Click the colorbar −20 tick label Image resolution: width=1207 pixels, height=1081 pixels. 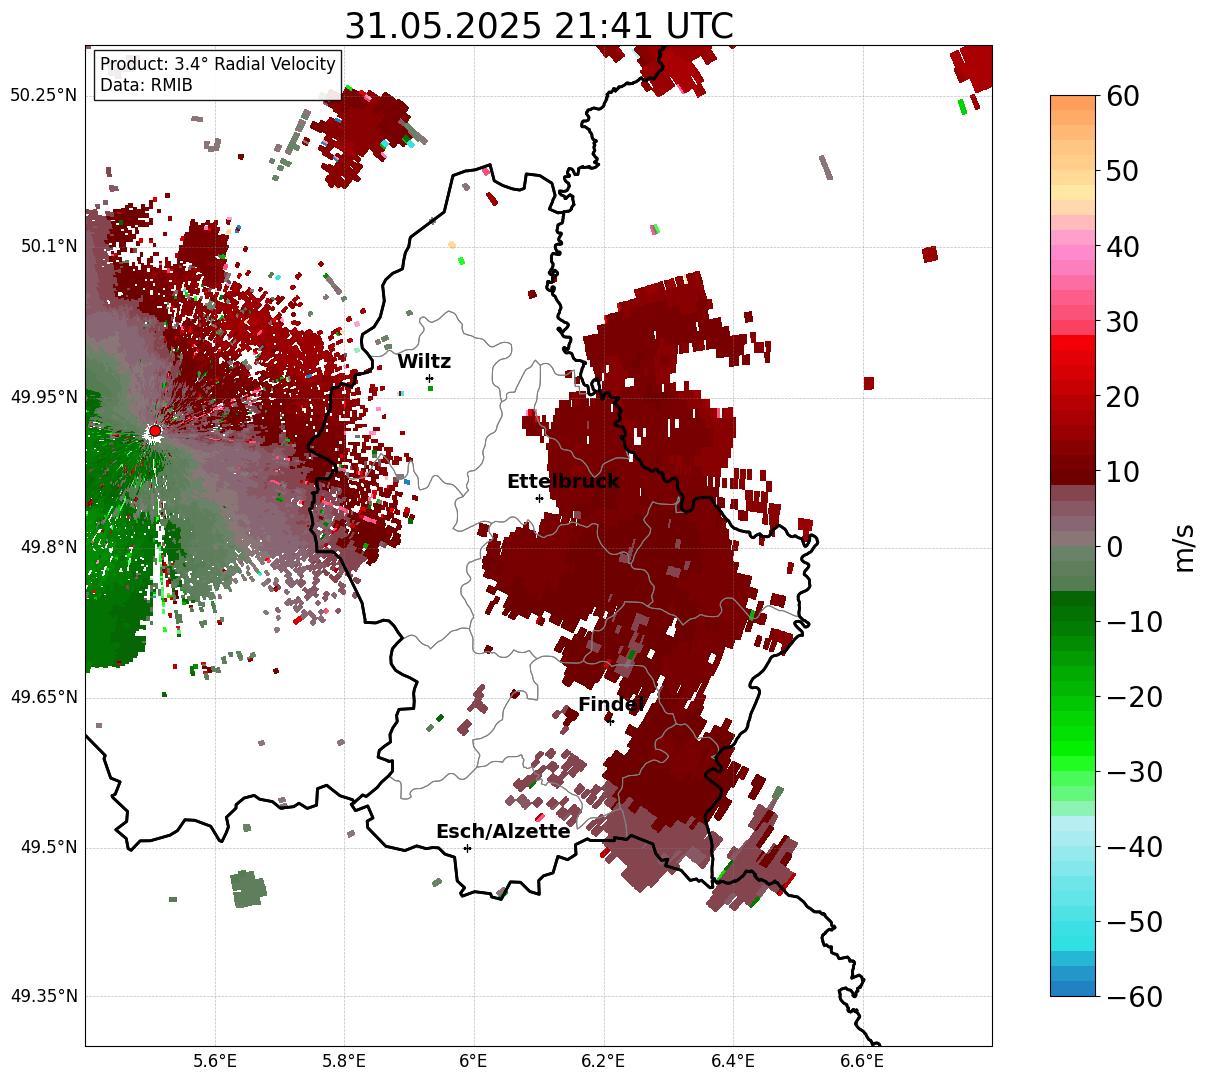[1134, 697]
